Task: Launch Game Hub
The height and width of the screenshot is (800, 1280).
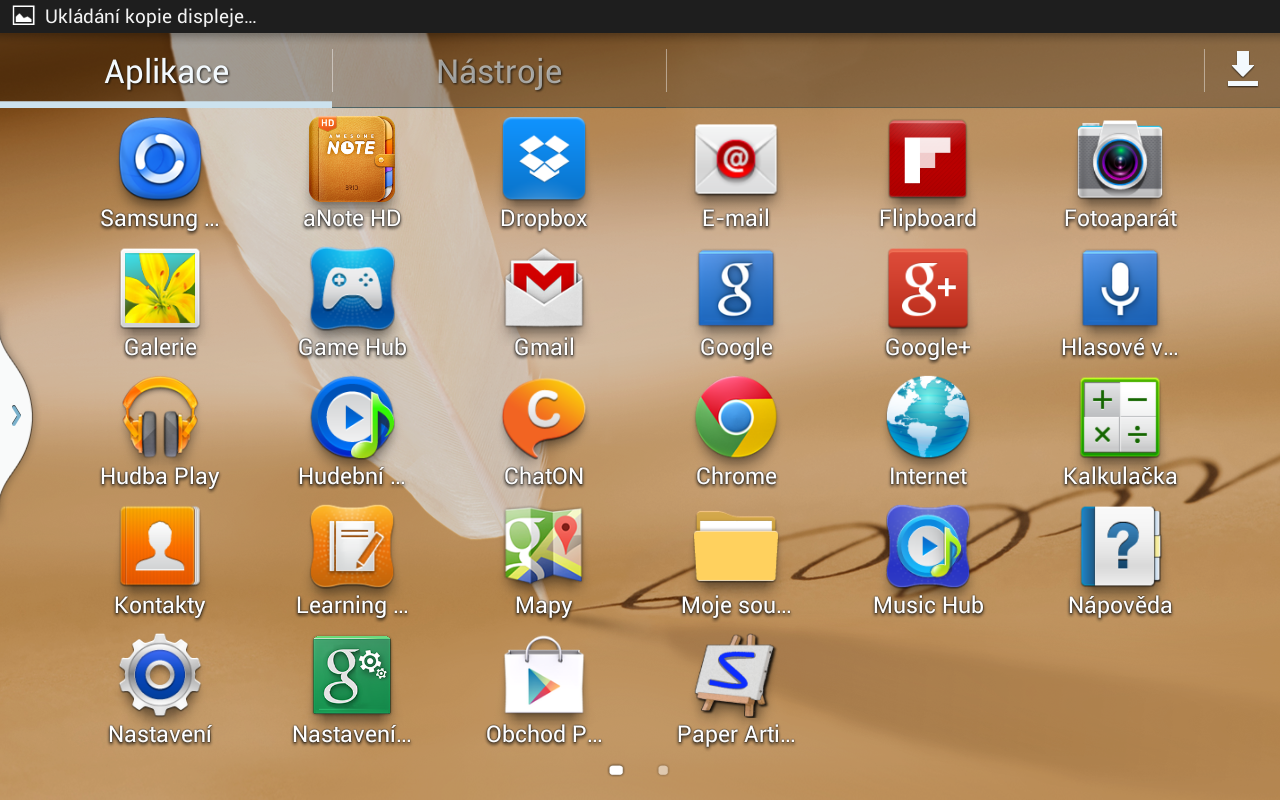Action: [x=352, y=289]
